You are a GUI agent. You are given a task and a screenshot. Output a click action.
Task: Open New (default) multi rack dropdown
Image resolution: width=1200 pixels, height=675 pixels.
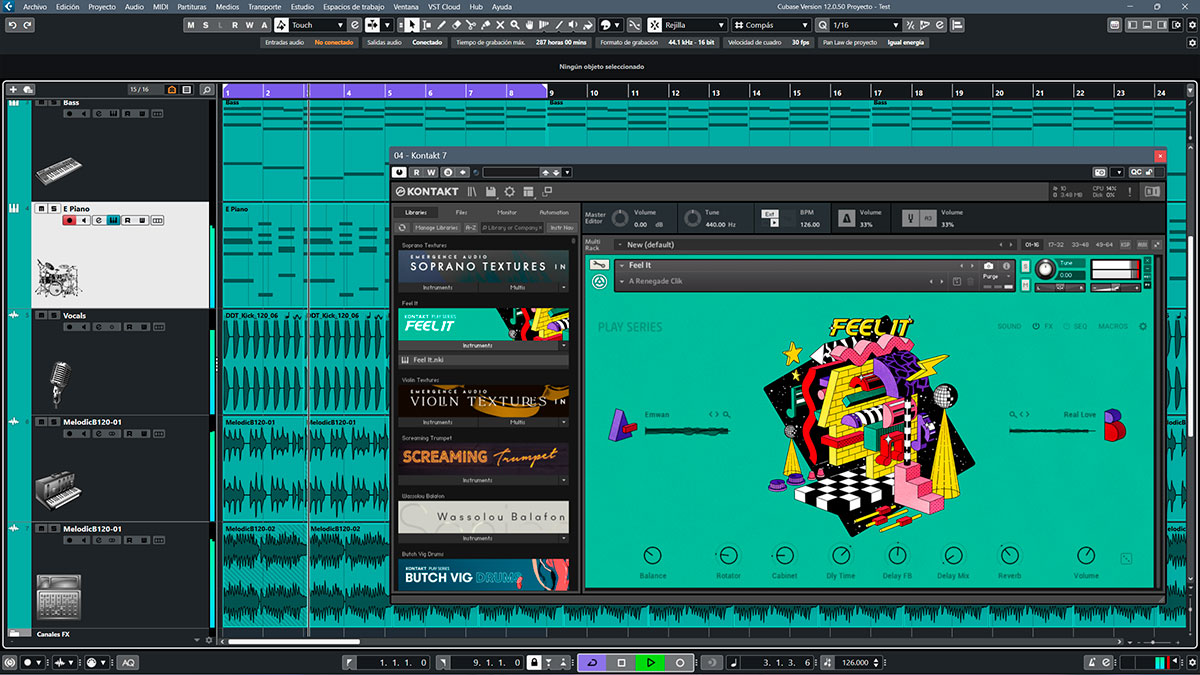(620, 245)
